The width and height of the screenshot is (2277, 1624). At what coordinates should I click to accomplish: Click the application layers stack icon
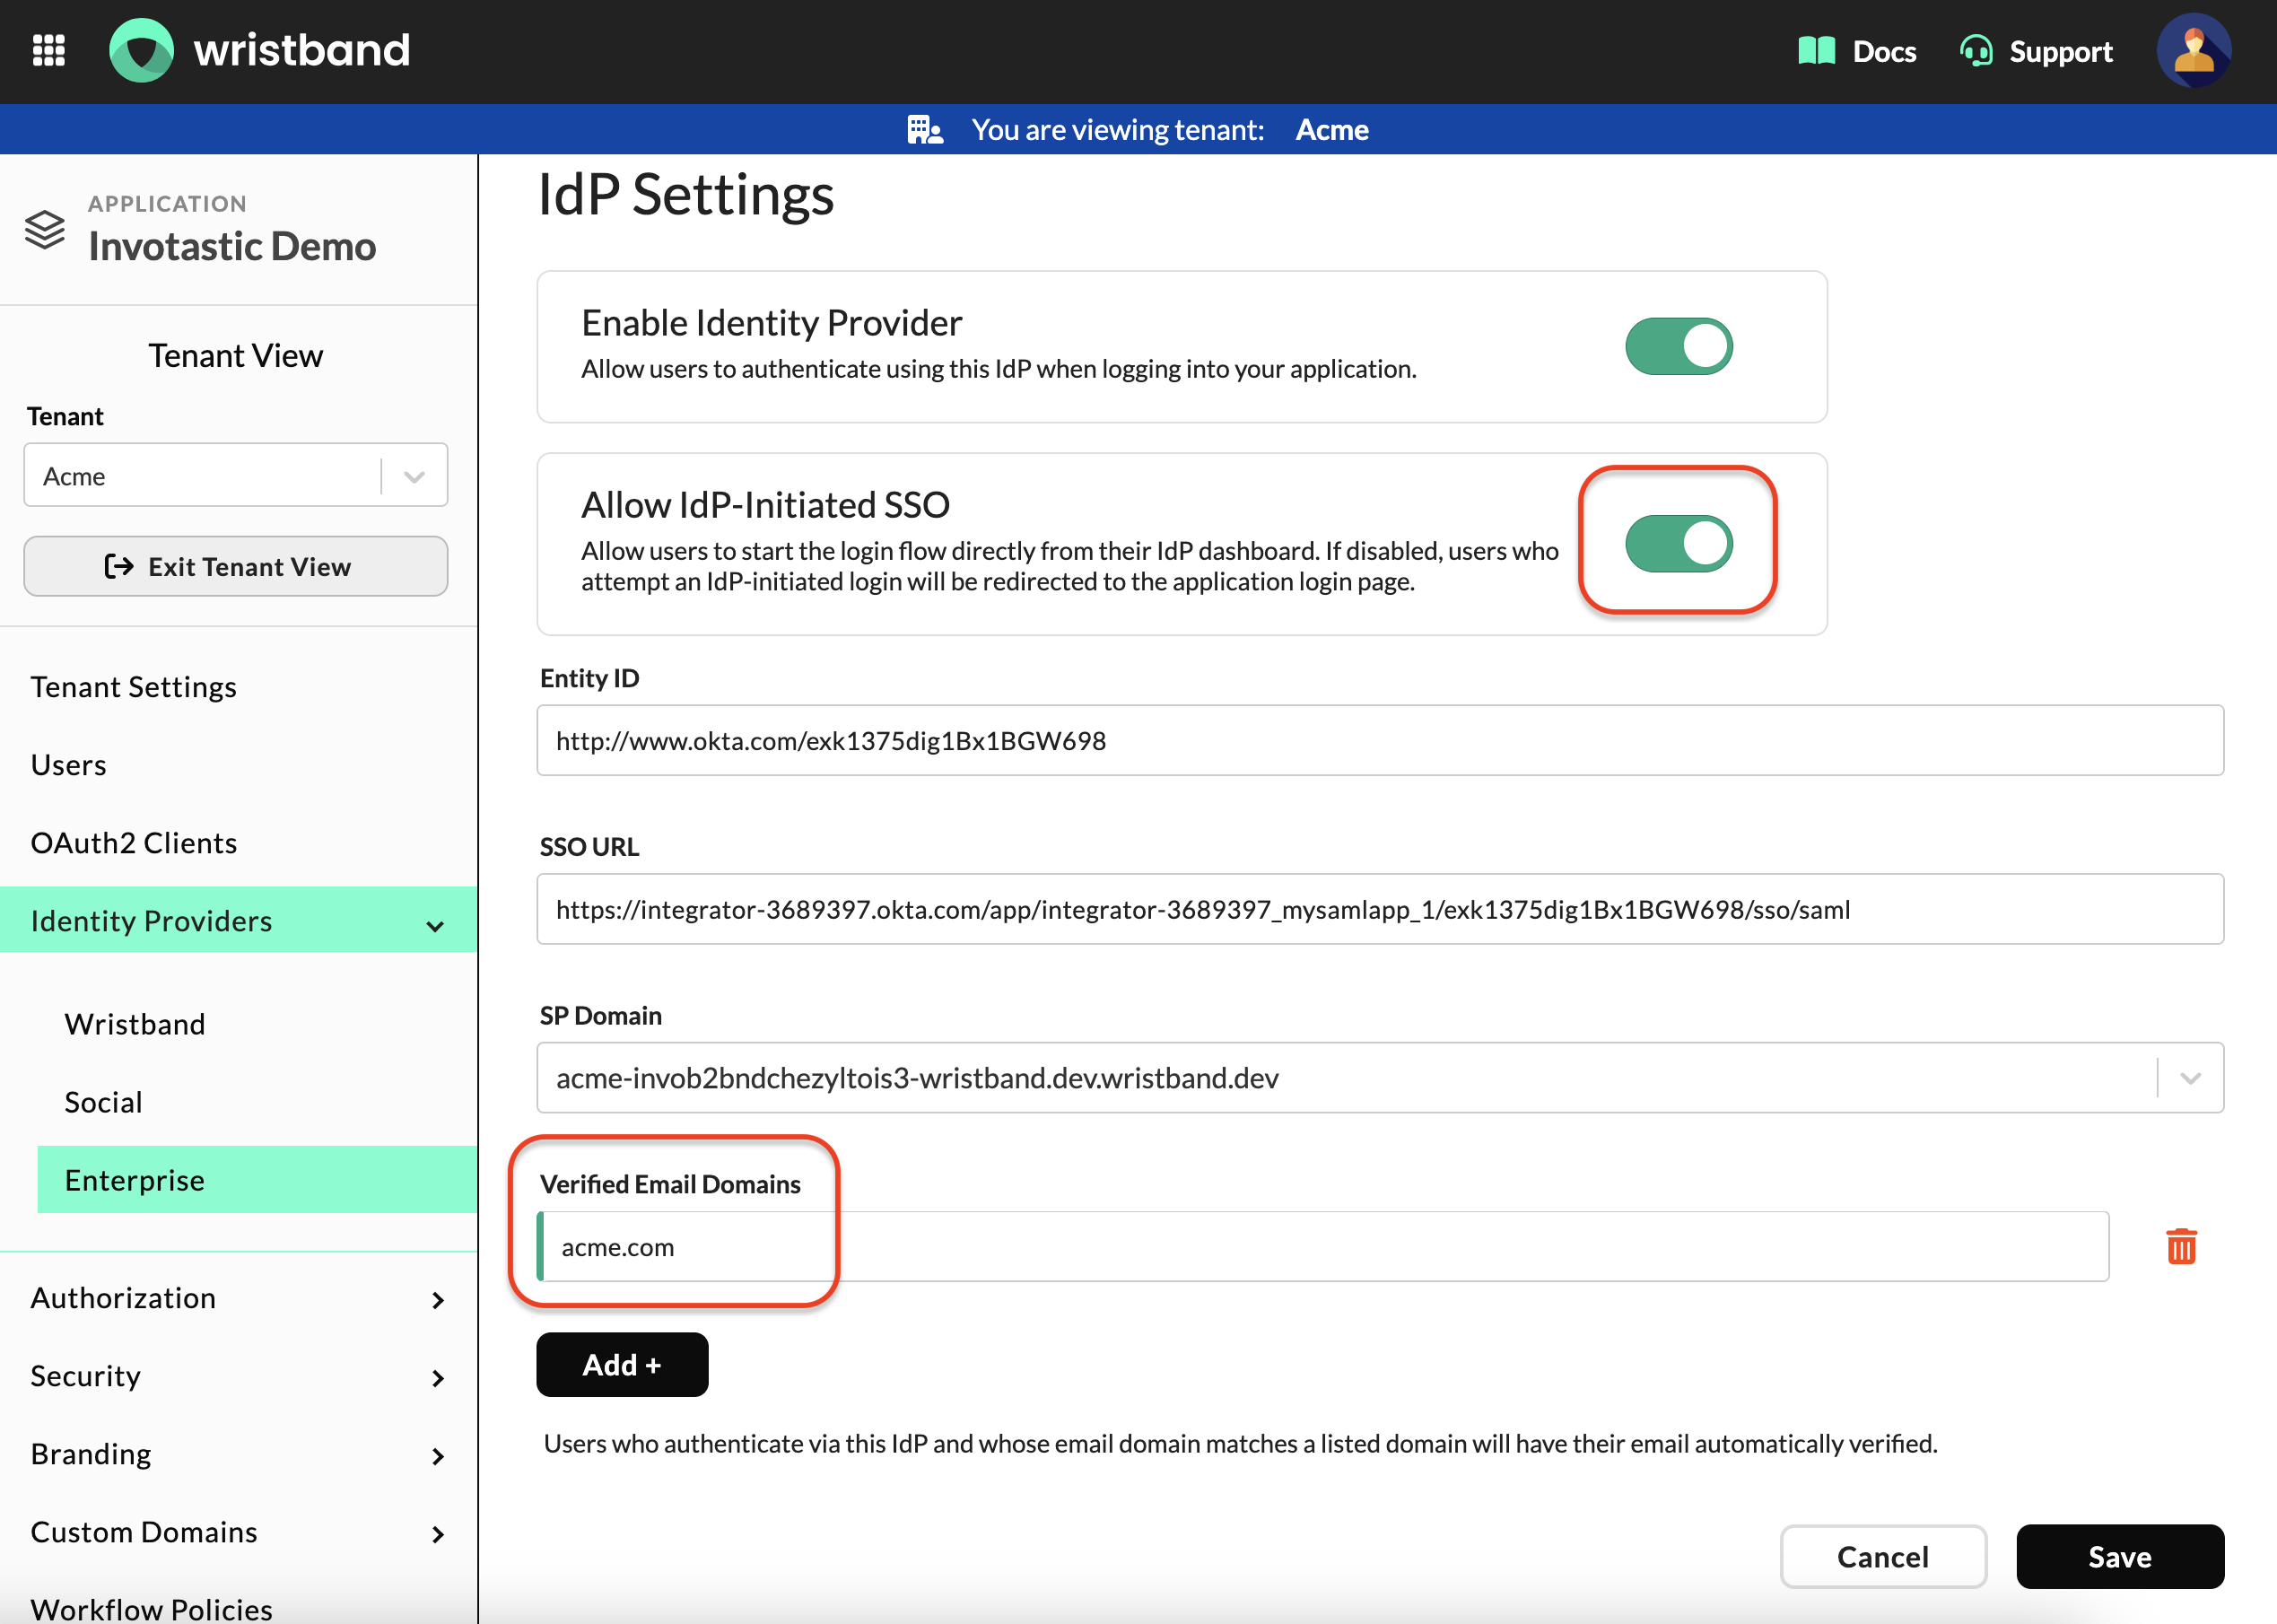pyautogui.click(x=45, y=229)
